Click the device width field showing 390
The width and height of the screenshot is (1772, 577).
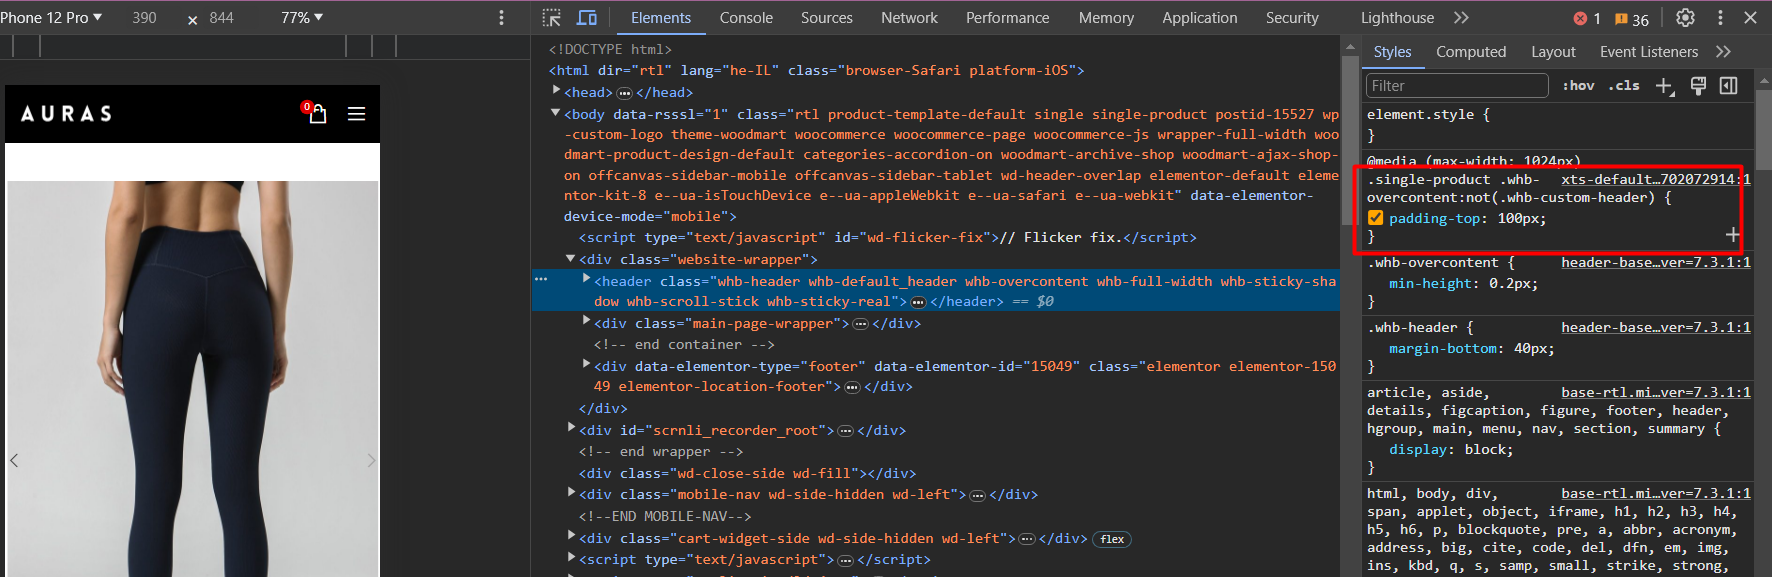pos(144,18)
